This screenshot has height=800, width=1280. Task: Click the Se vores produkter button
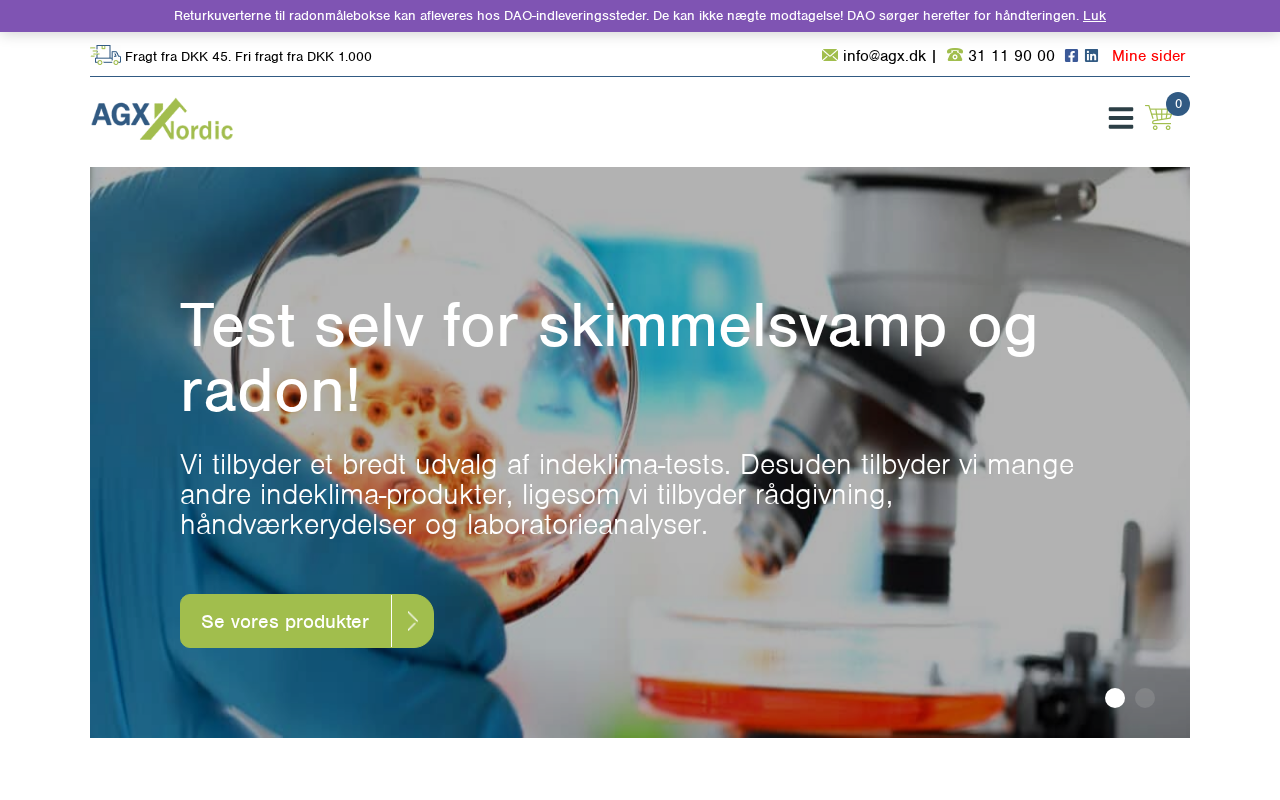[307, 621]
